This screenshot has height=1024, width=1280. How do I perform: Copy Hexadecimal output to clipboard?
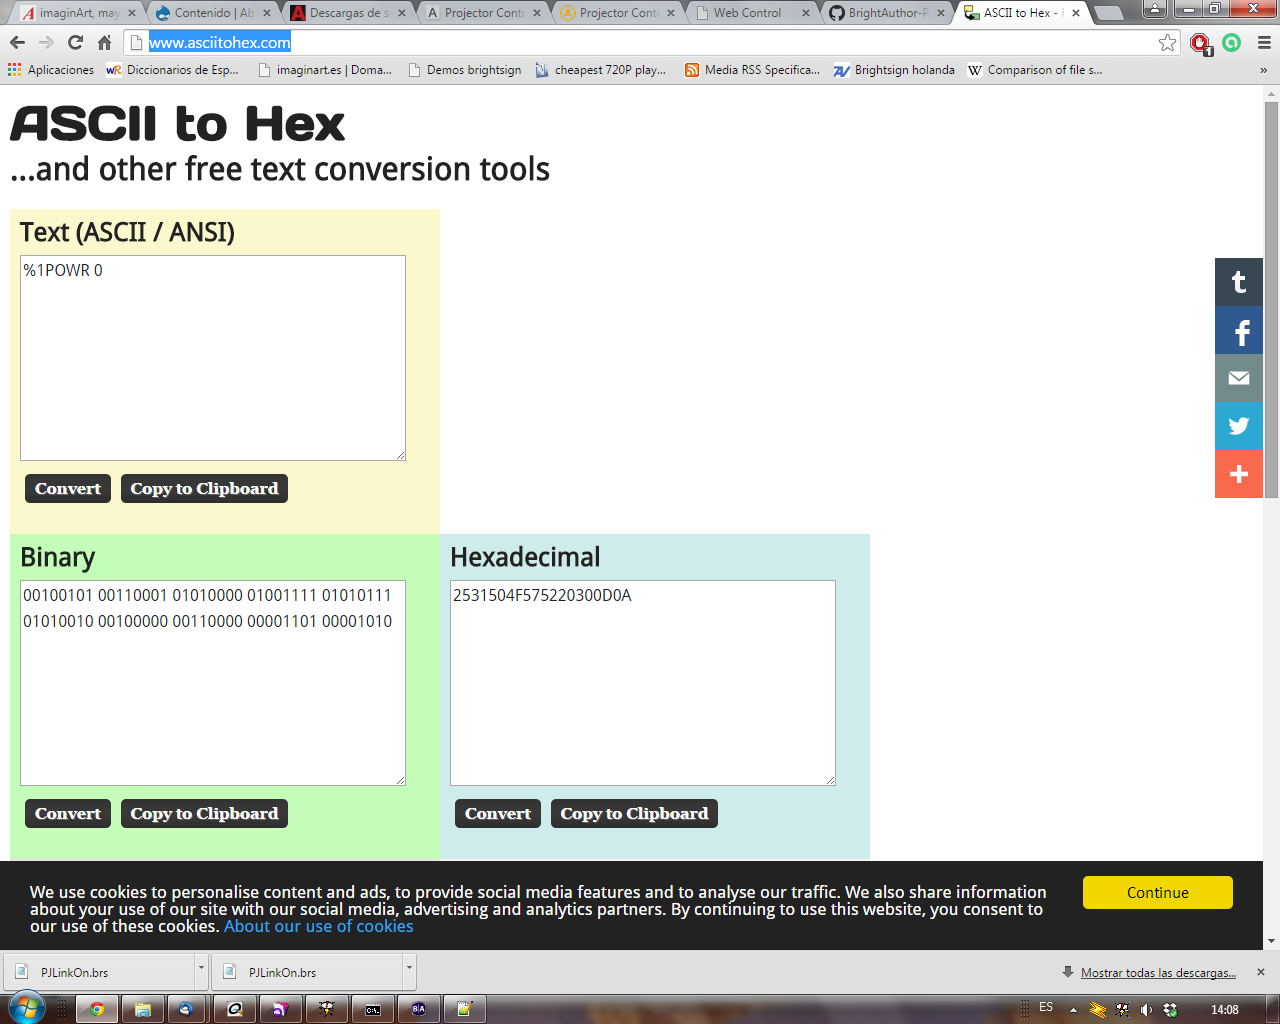(x=634, y=813)
